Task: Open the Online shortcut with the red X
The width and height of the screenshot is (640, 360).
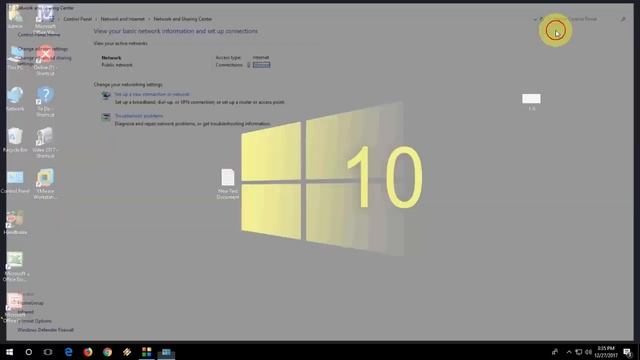Action: 45,61
